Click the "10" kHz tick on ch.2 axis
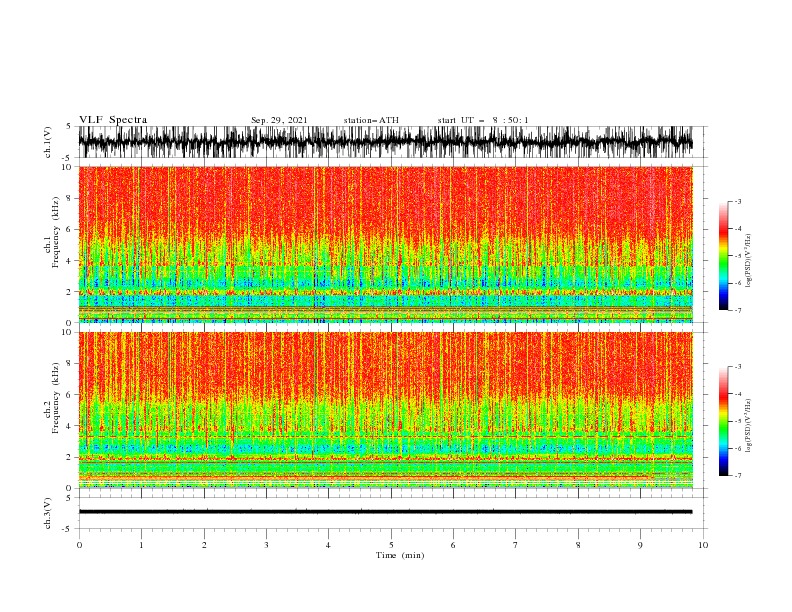The height and width of the screenshot is (612, 792). (x=69, y=332)
